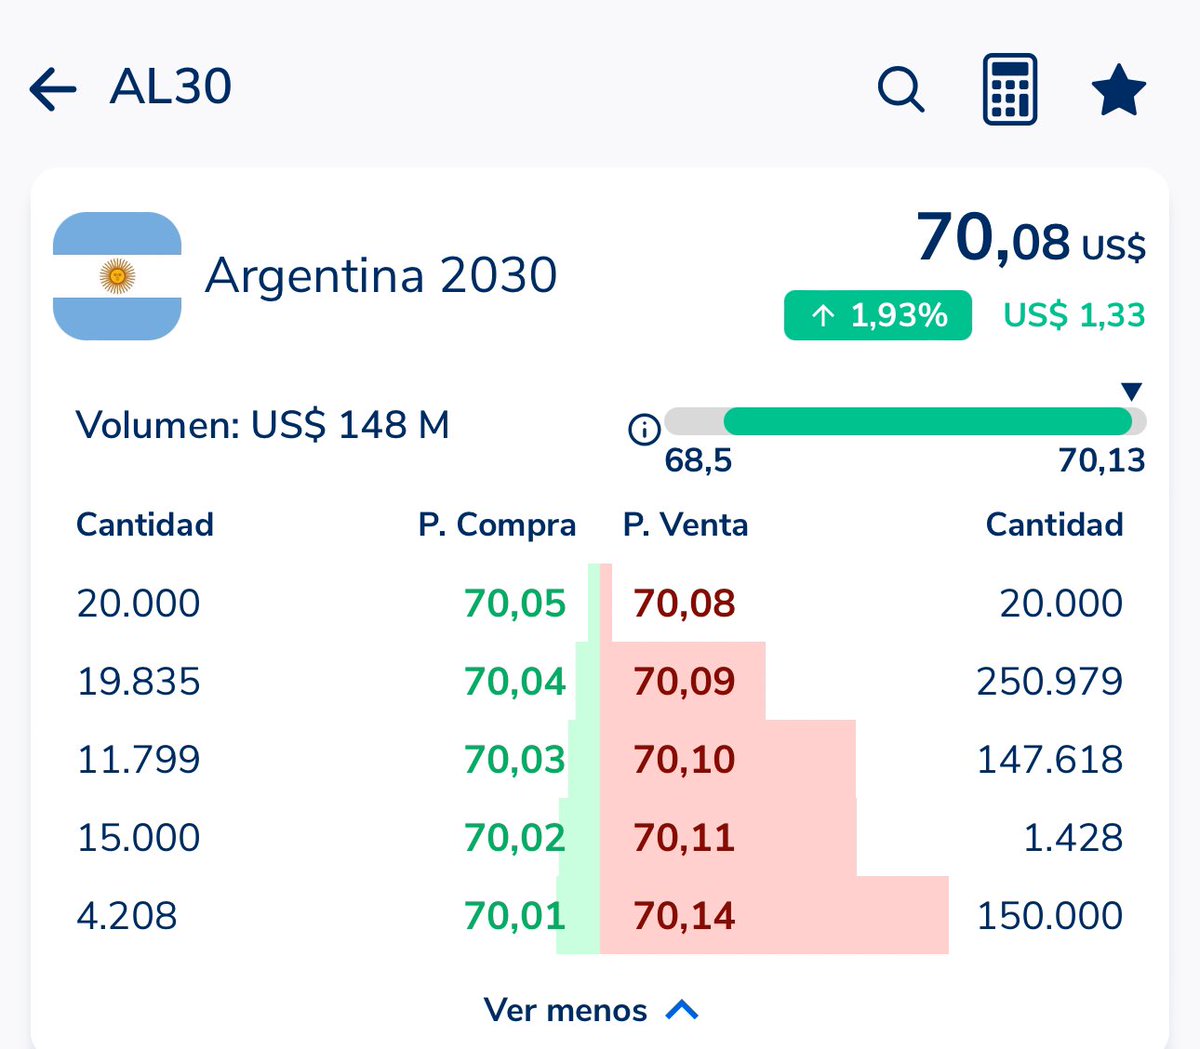Select the 70,05 buy price
Image resolution: width=1200 pixels, height=1049 pixels.
click(514, 604)
